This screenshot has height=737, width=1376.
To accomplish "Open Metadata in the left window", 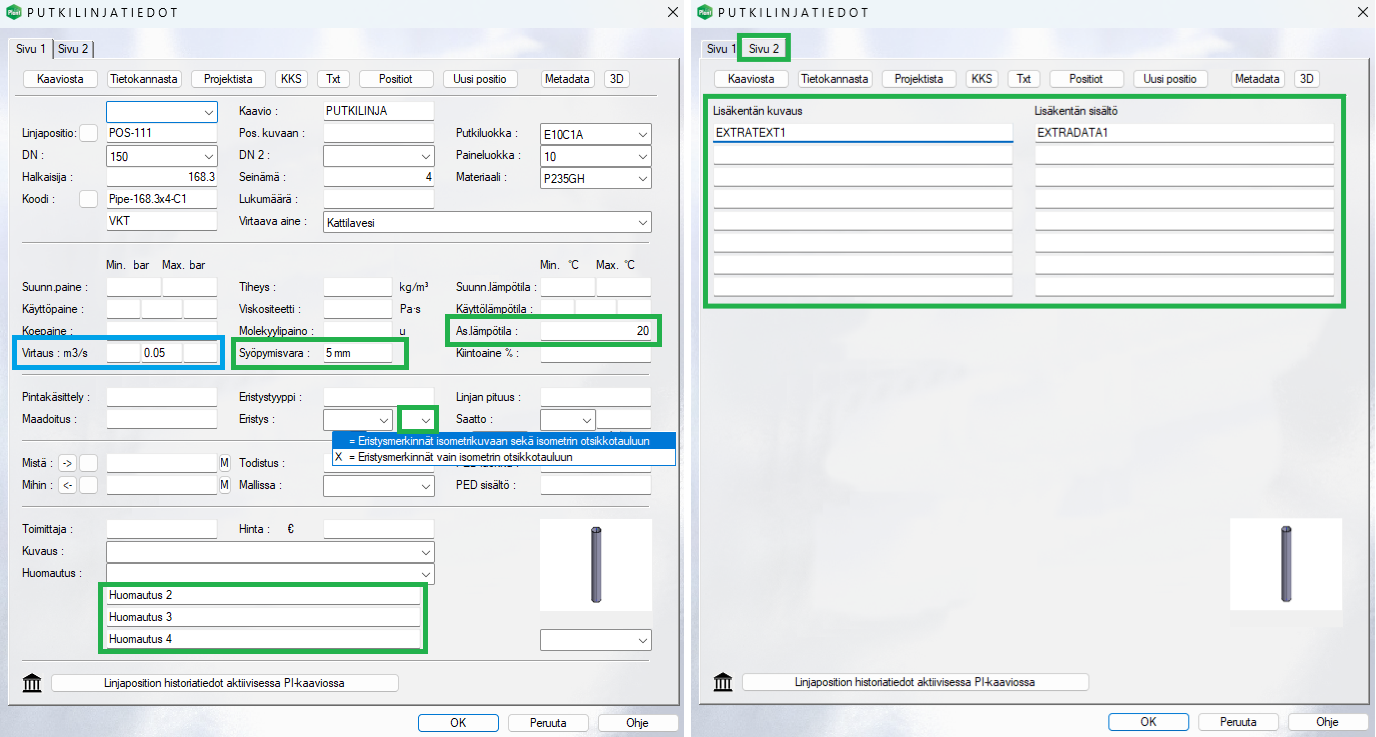I will tap(567, 79).
